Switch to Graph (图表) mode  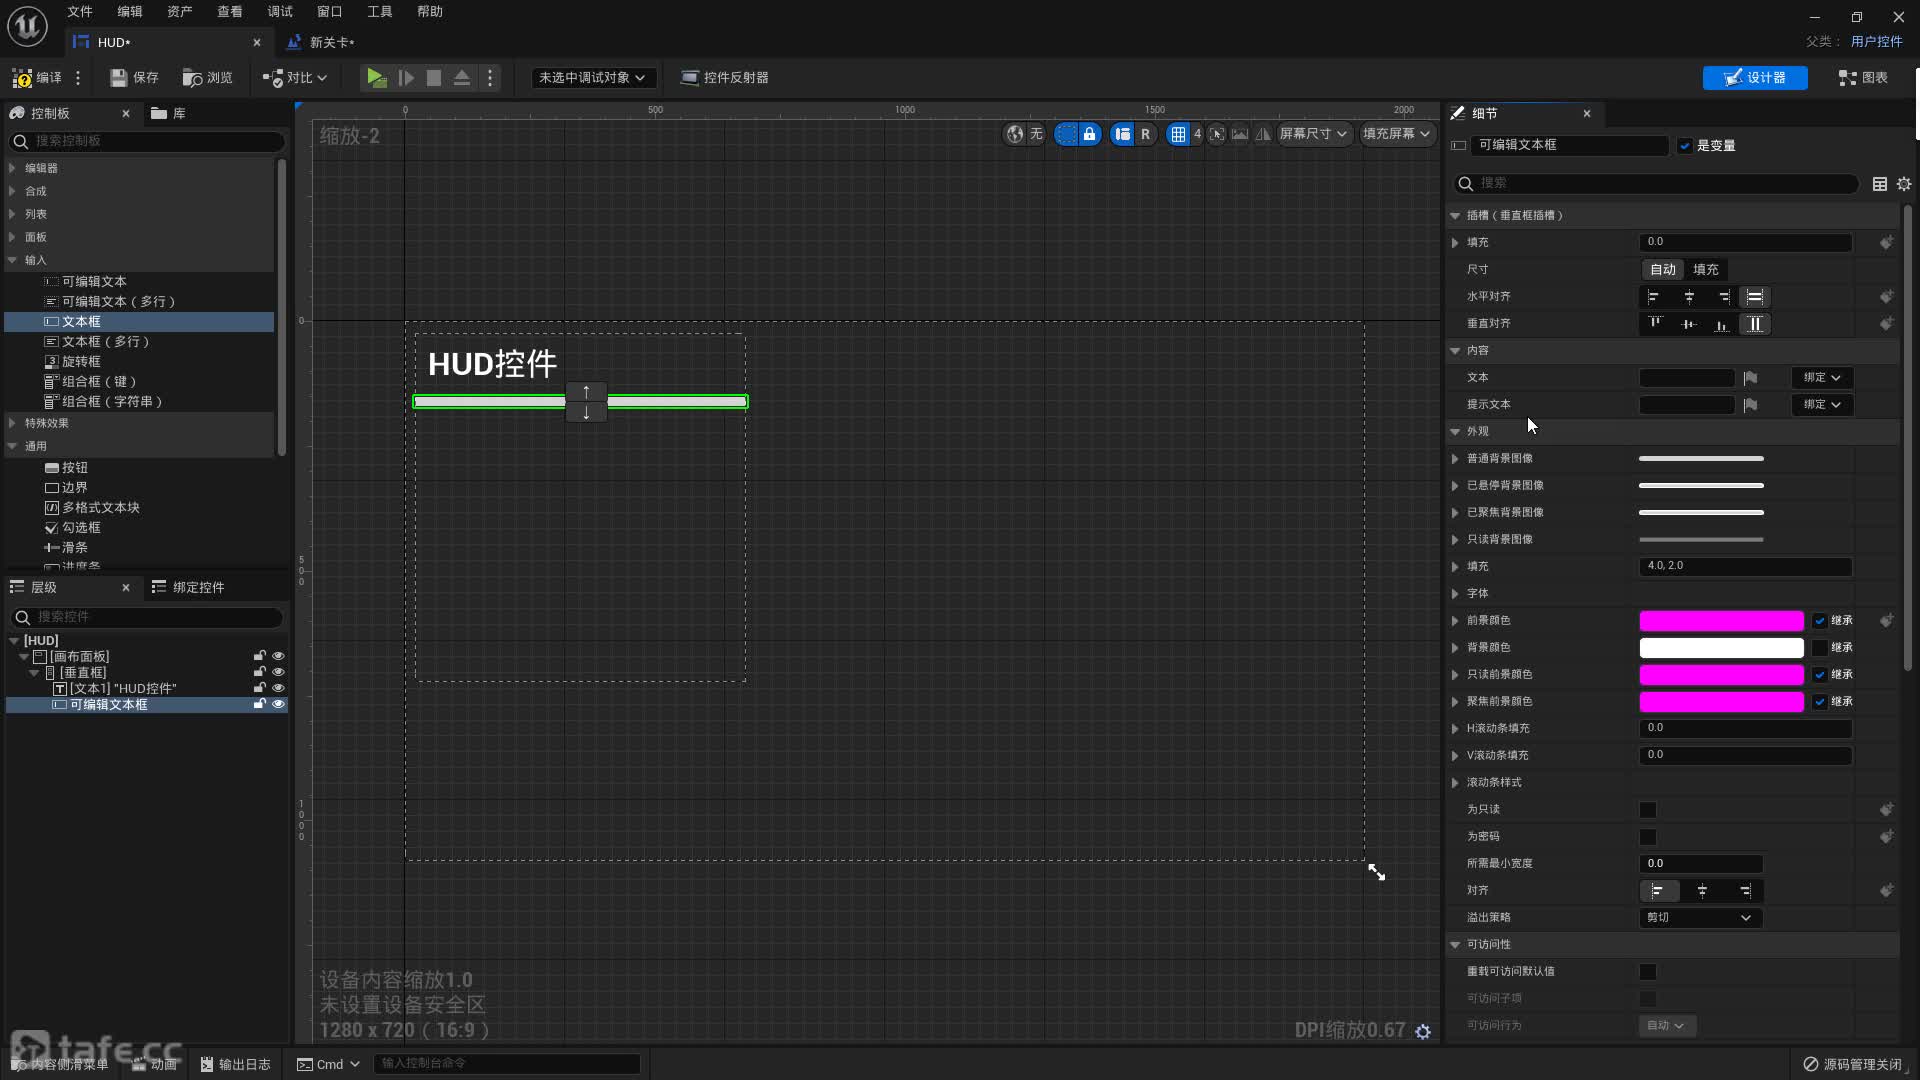point(1863,77)
